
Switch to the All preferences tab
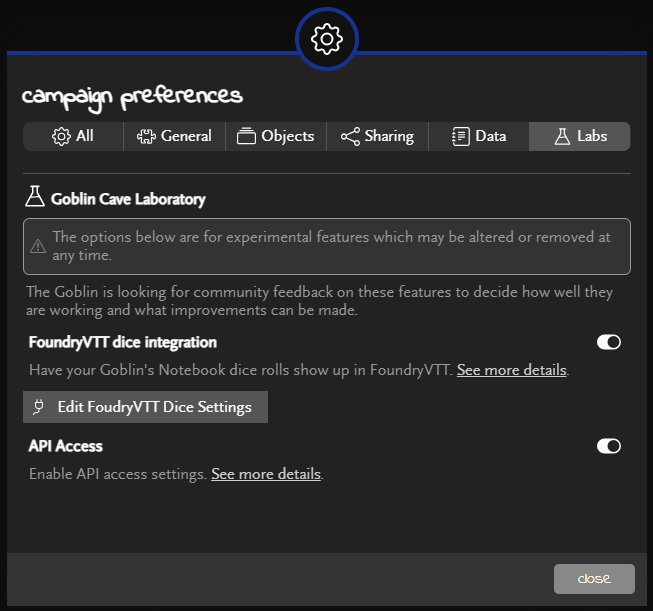pos(73,136)
